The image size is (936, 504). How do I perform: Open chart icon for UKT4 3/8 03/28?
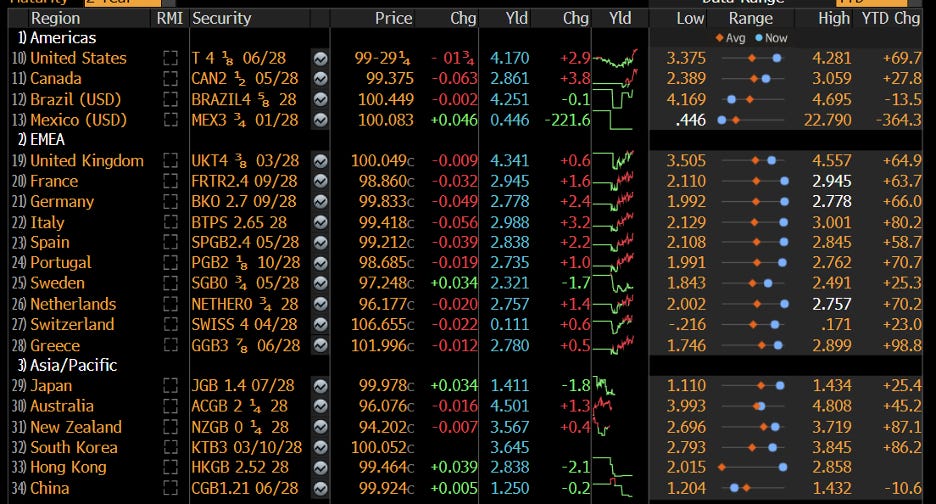click(321, 161)
